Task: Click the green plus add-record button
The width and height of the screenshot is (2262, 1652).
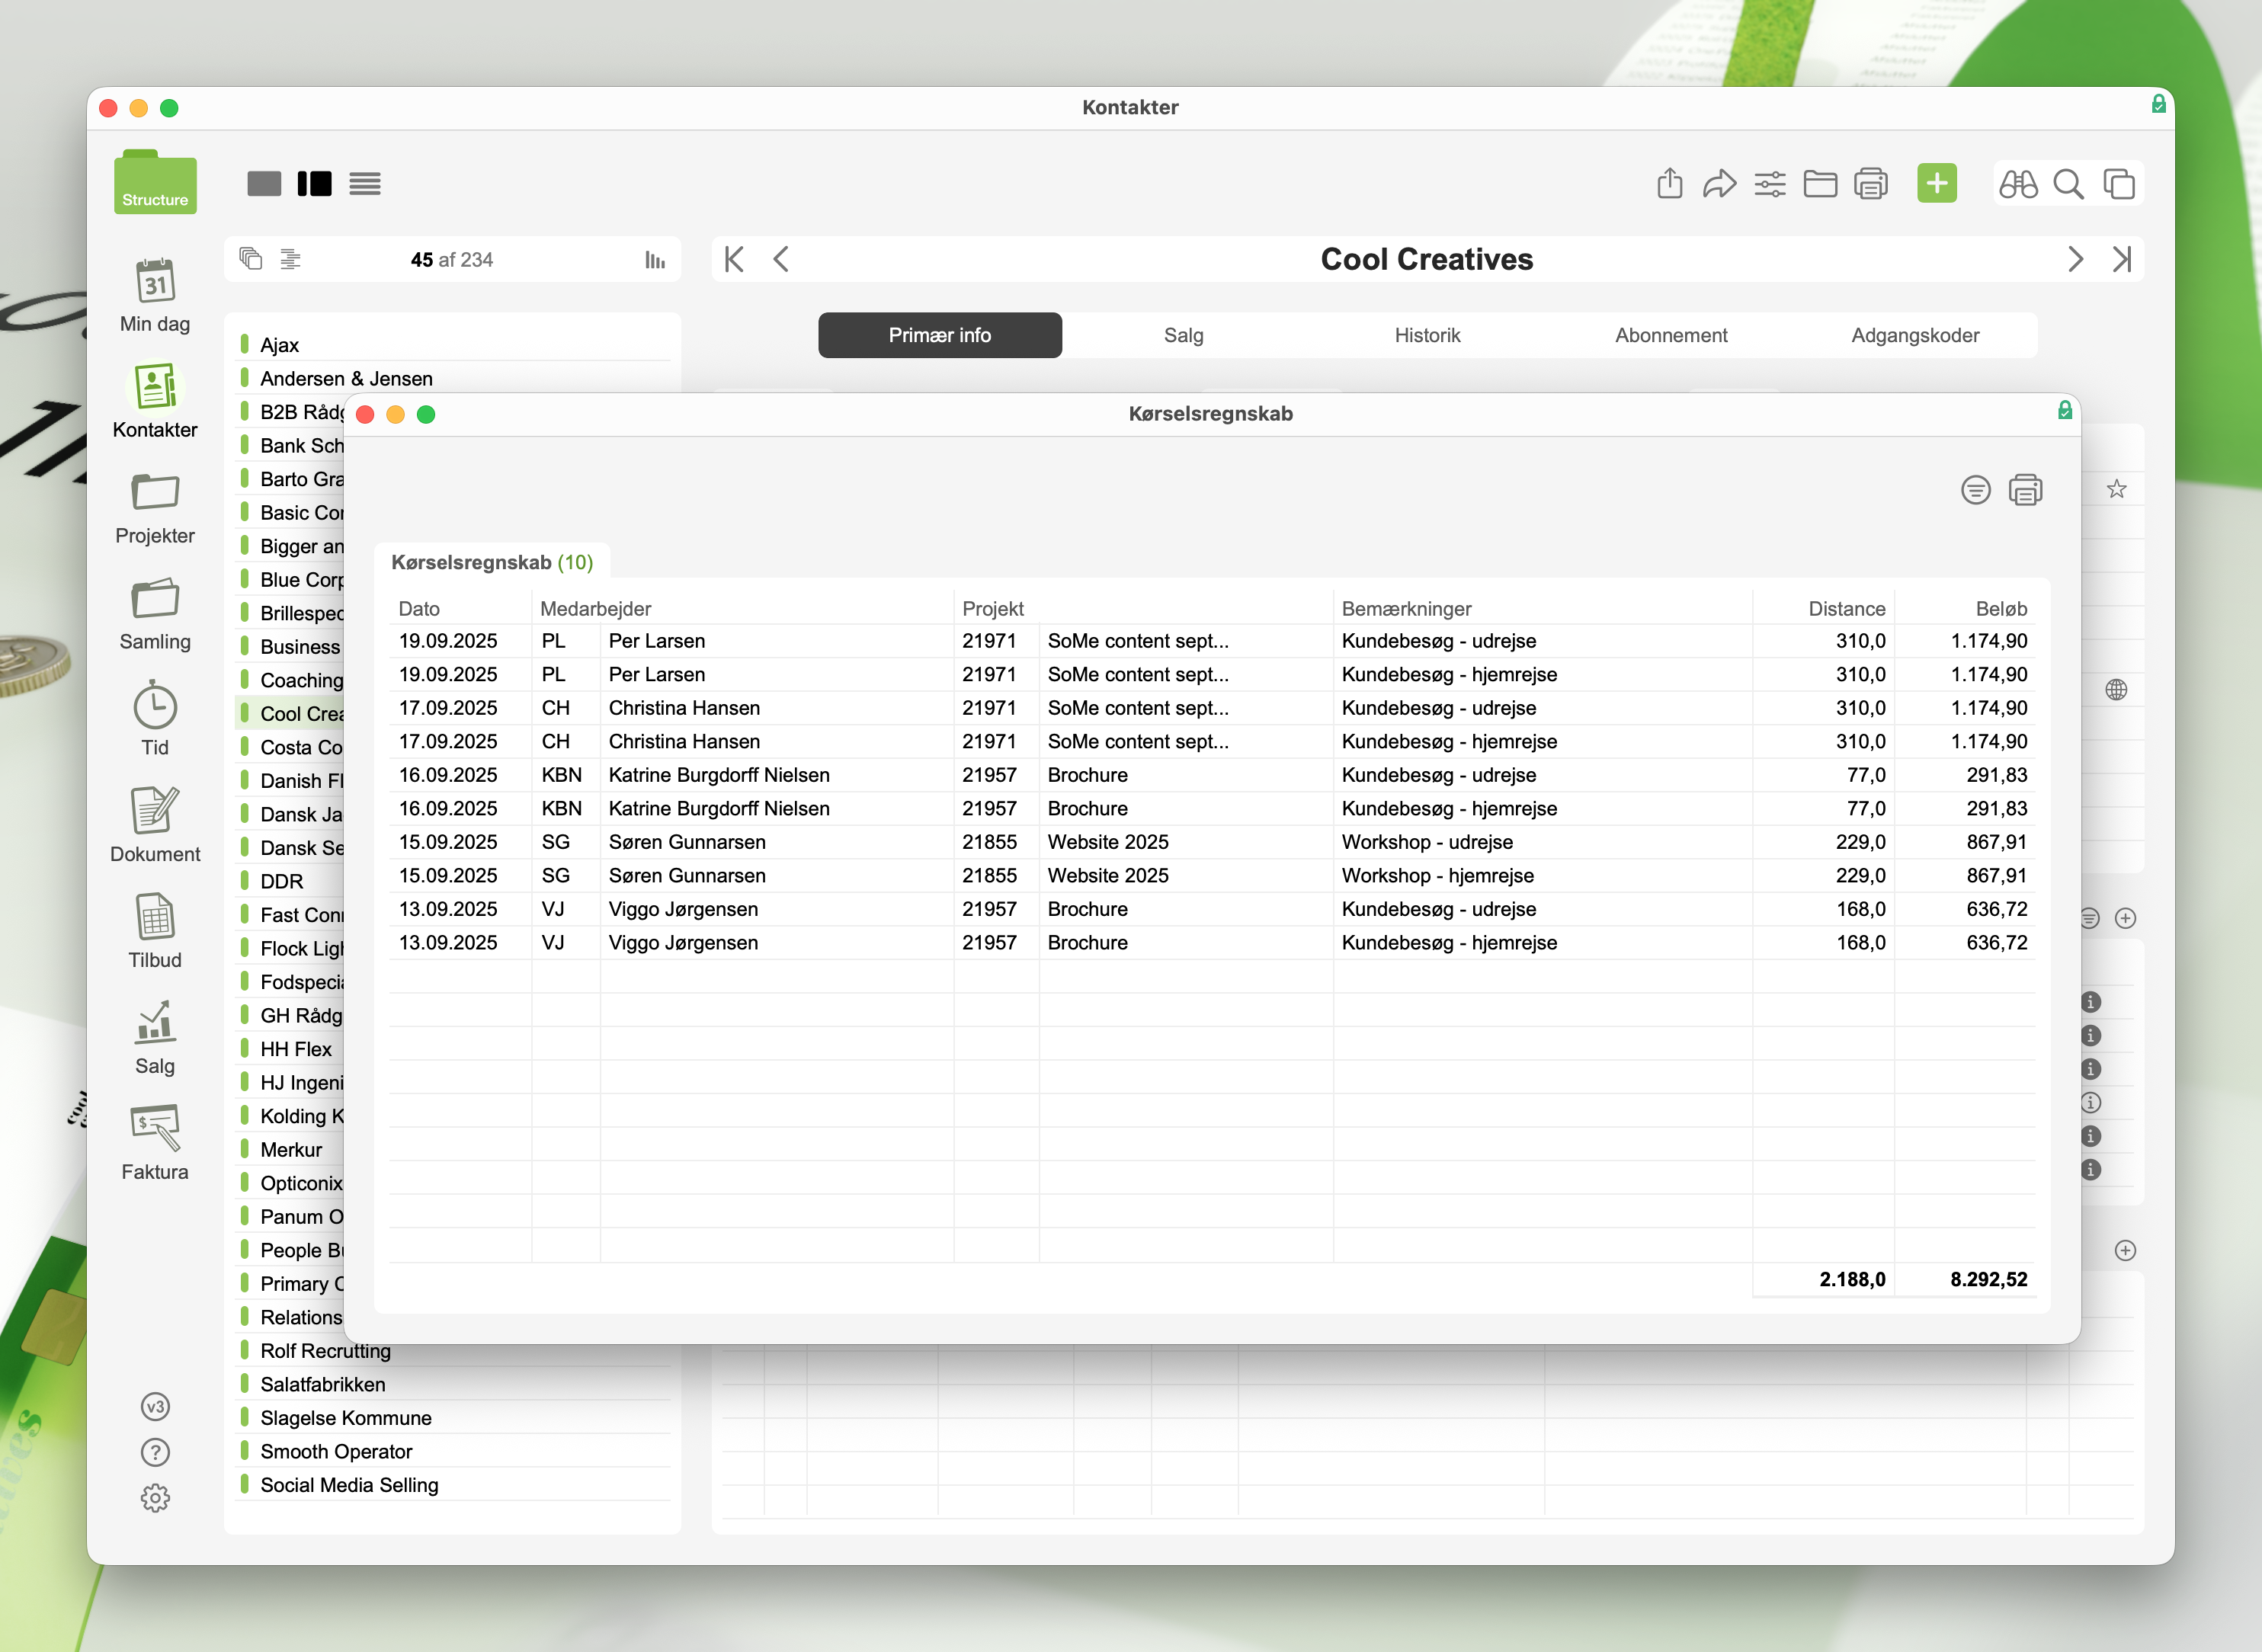Action: tap(1936, 184)
